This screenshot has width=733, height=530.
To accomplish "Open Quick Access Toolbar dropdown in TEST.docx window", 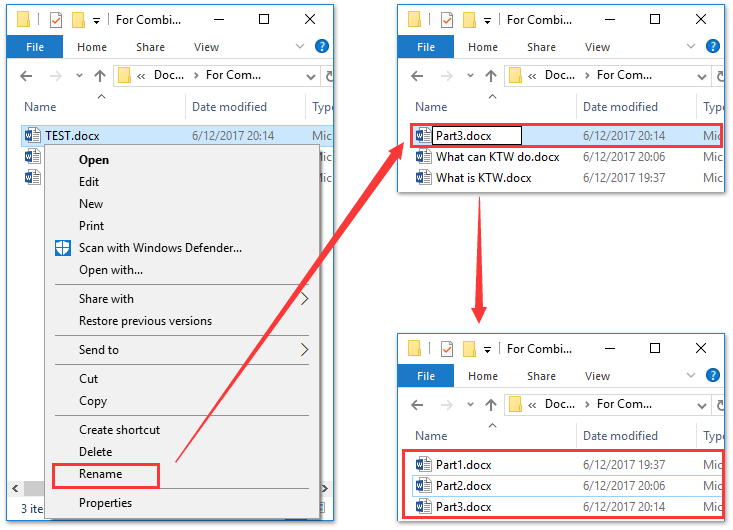I will click(x=97, y=20).
